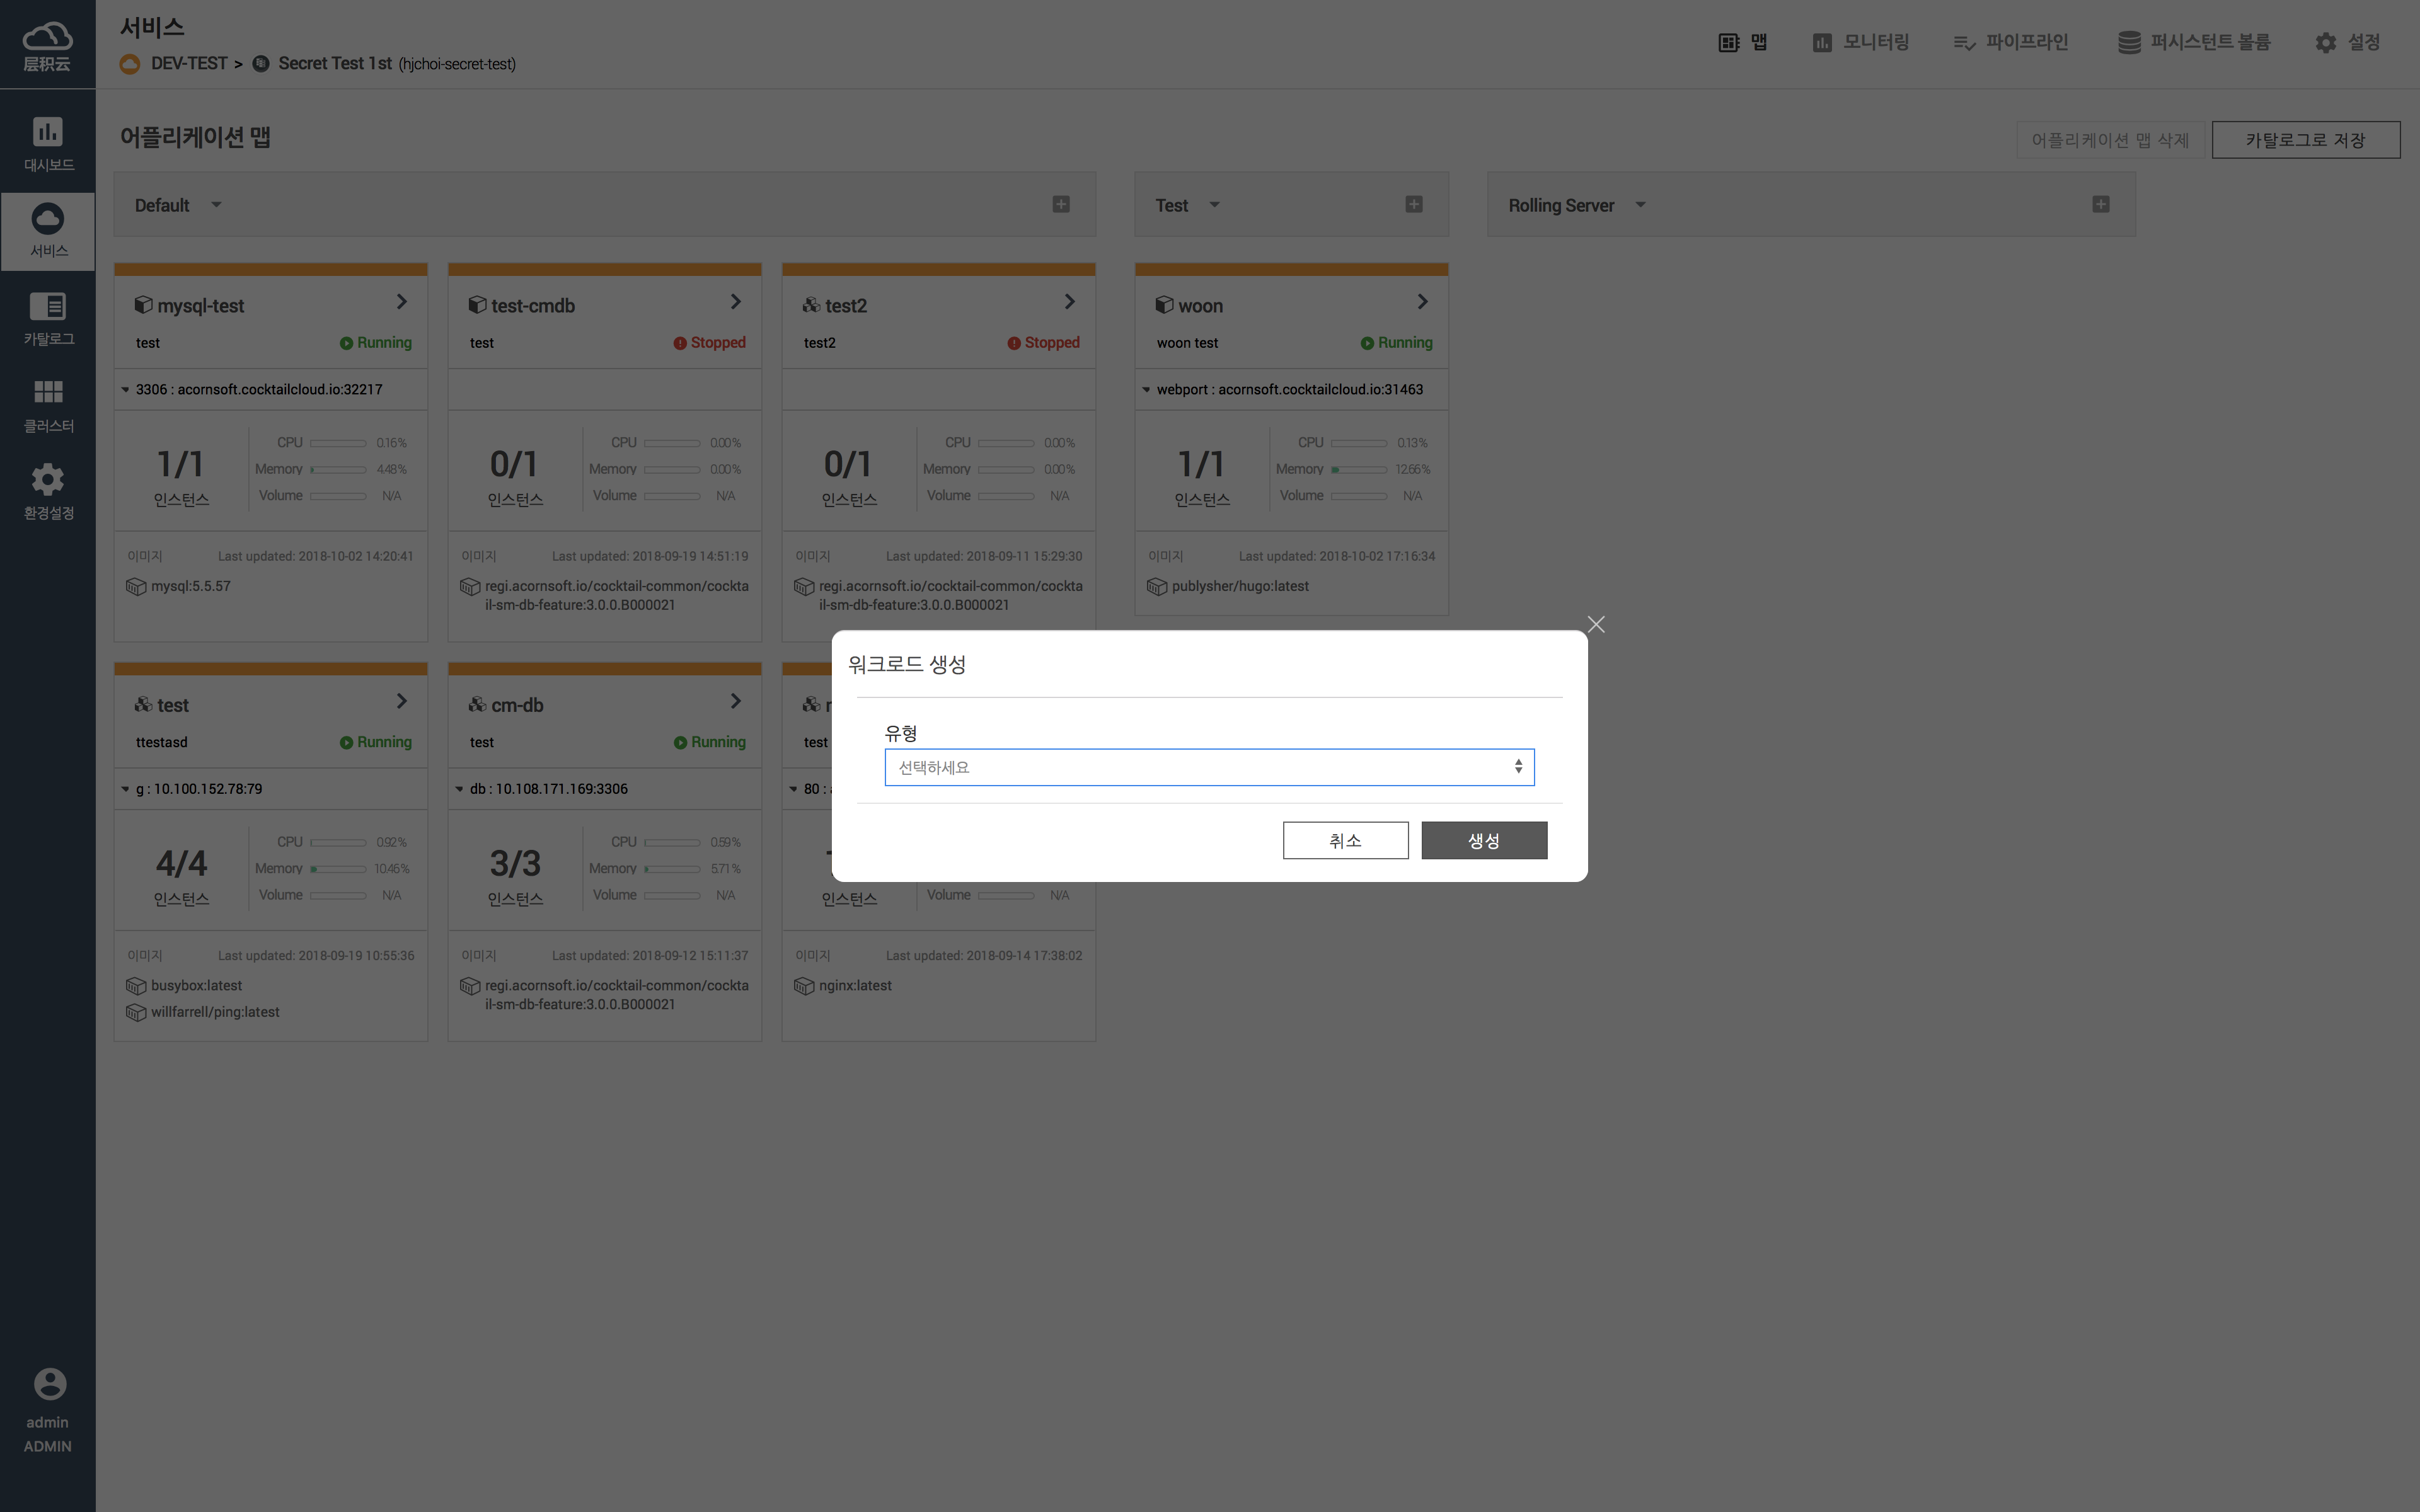Screen dimensions: 2420x1512
Task: Expand the Test group dropdown arrow
Action: point(1214,205)
